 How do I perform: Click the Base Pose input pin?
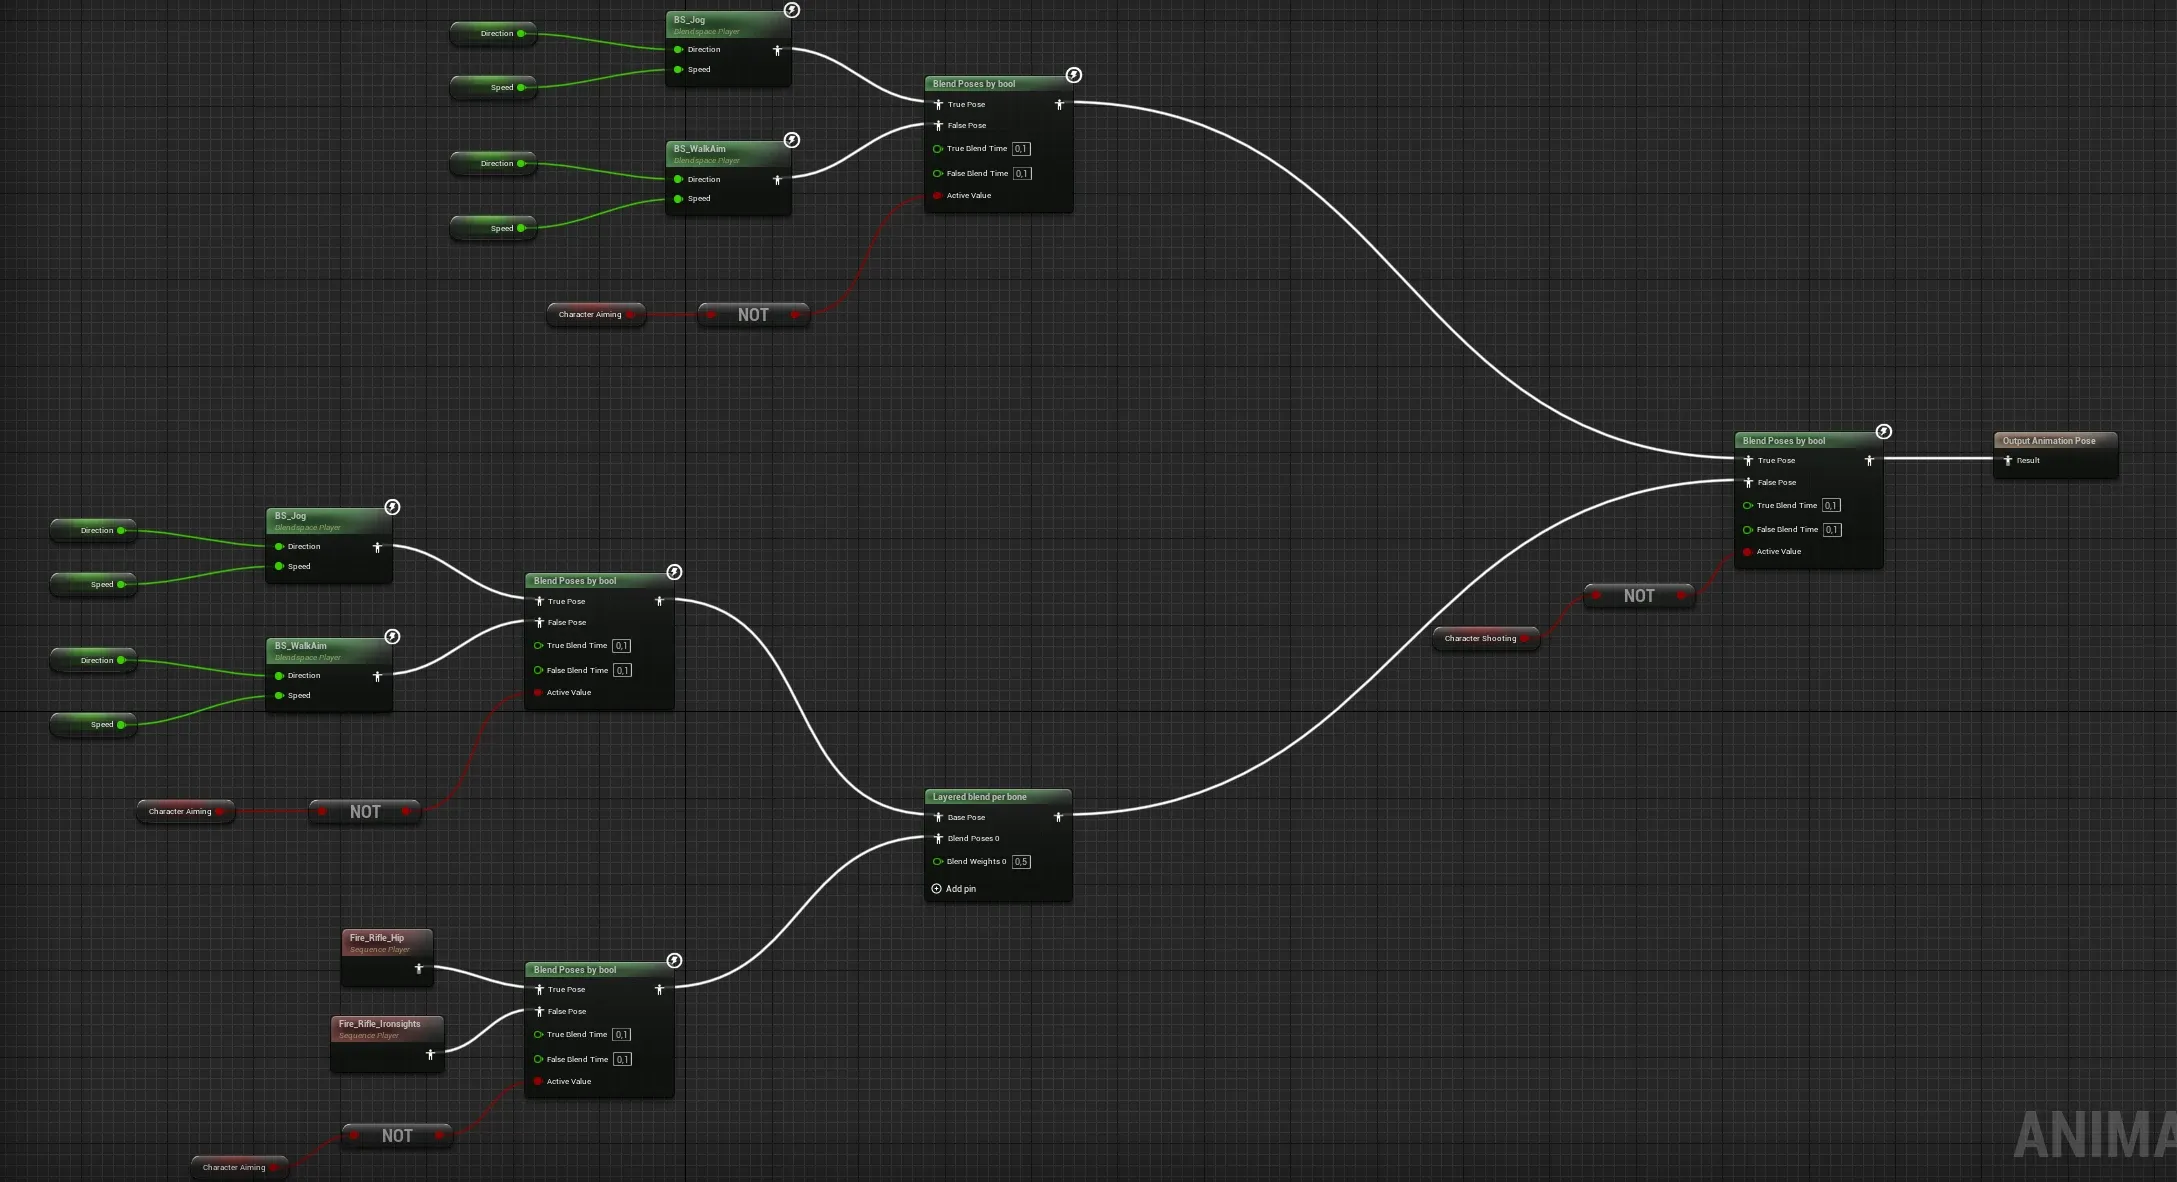click(x=938, y=817)
